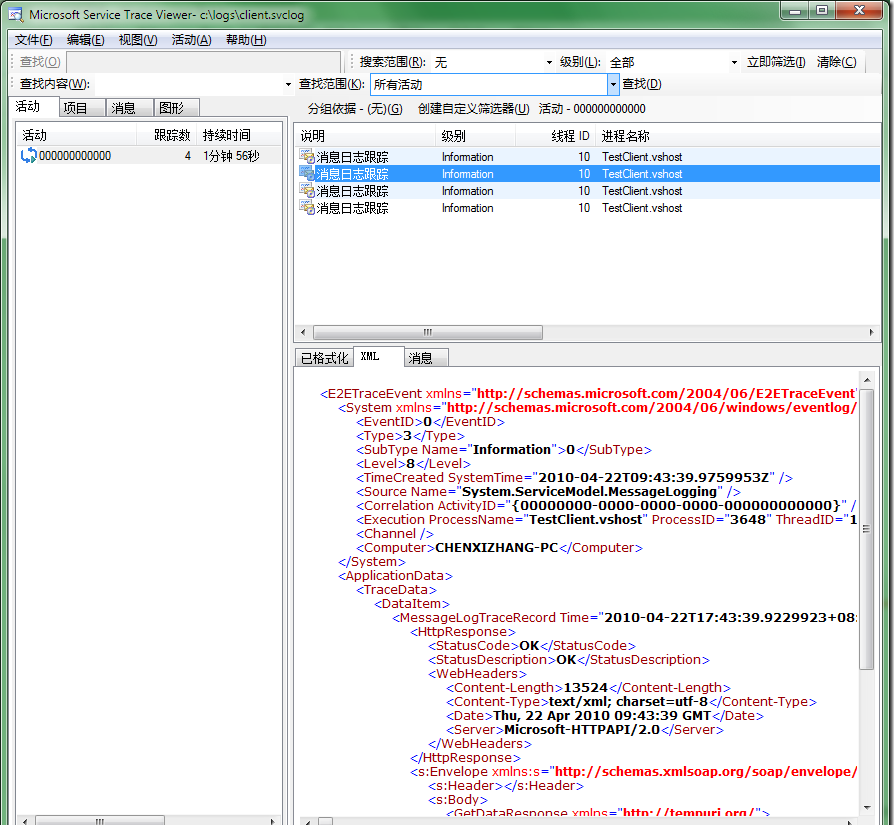
Task: Click the duration cell 1分钟 56秒
Action: coord(231,156)
